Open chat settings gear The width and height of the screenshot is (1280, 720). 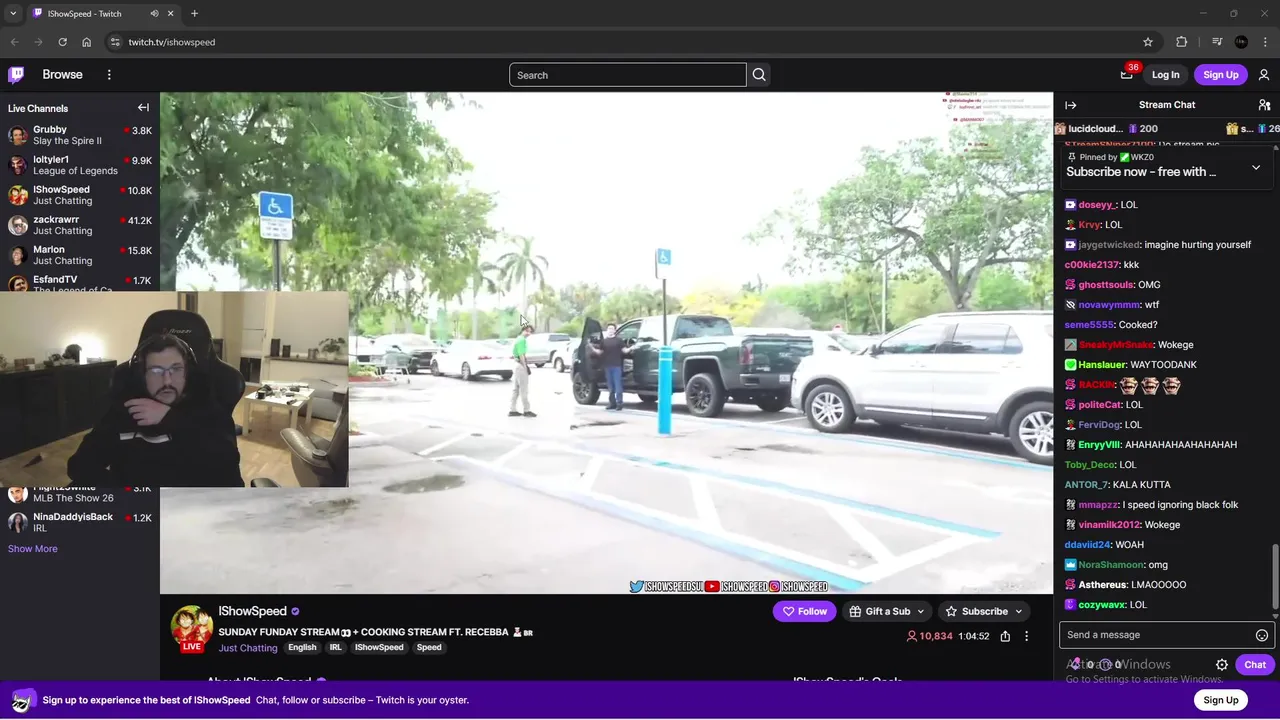(1222, 665)
